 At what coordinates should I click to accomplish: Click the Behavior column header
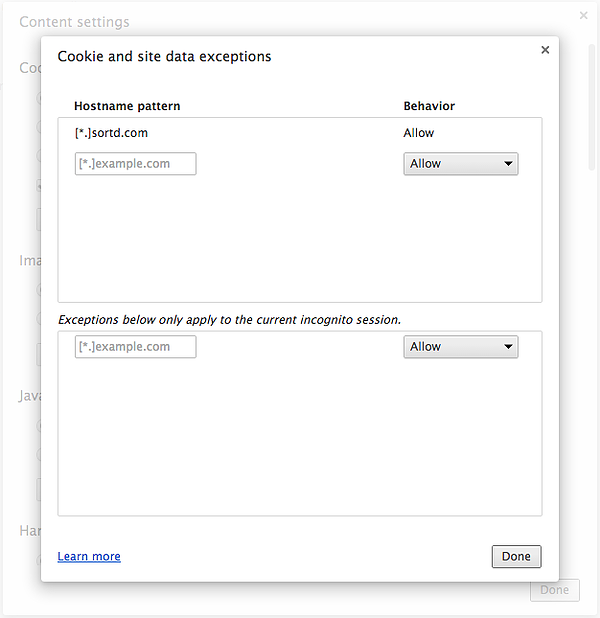coord(429,106)
